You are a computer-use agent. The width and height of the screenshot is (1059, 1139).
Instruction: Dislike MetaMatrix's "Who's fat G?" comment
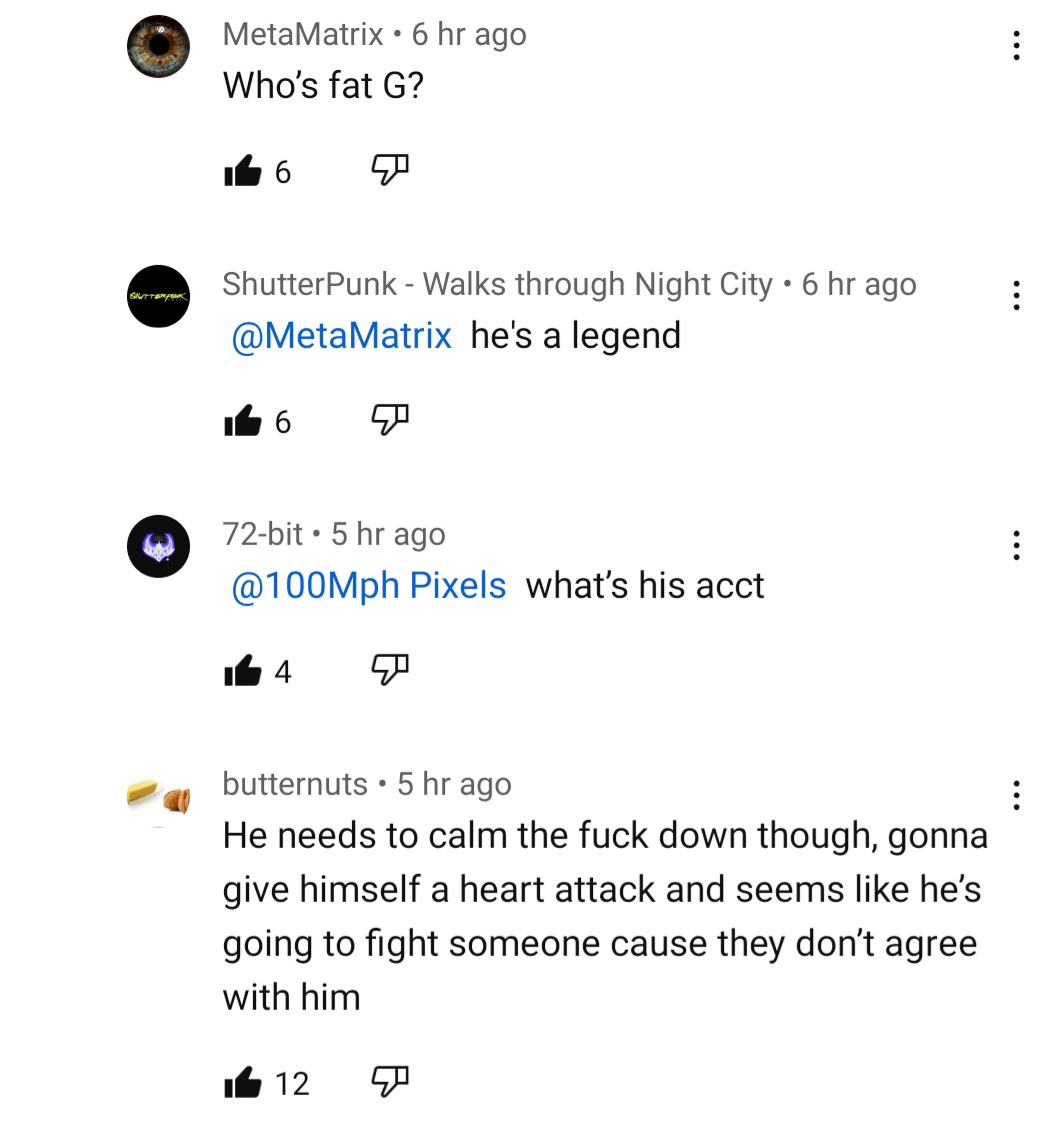(390, 170)
